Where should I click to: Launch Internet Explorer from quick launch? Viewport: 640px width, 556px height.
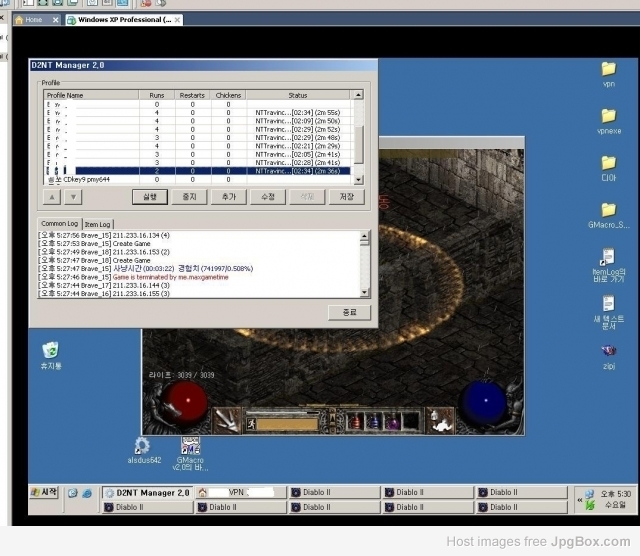pos(87,493)
